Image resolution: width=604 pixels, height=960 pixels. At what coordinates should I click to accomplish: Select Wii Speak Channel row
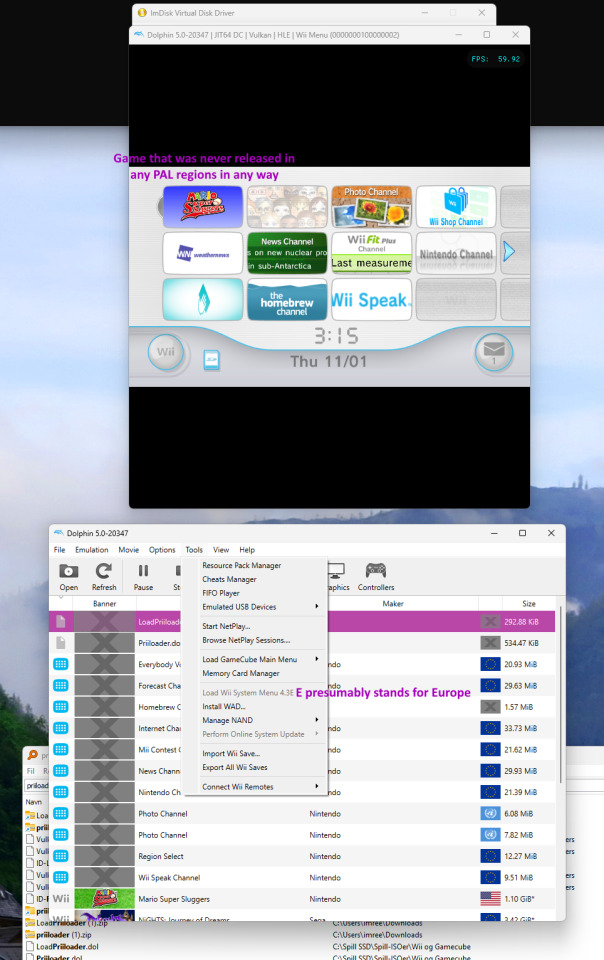coord(302,877)
